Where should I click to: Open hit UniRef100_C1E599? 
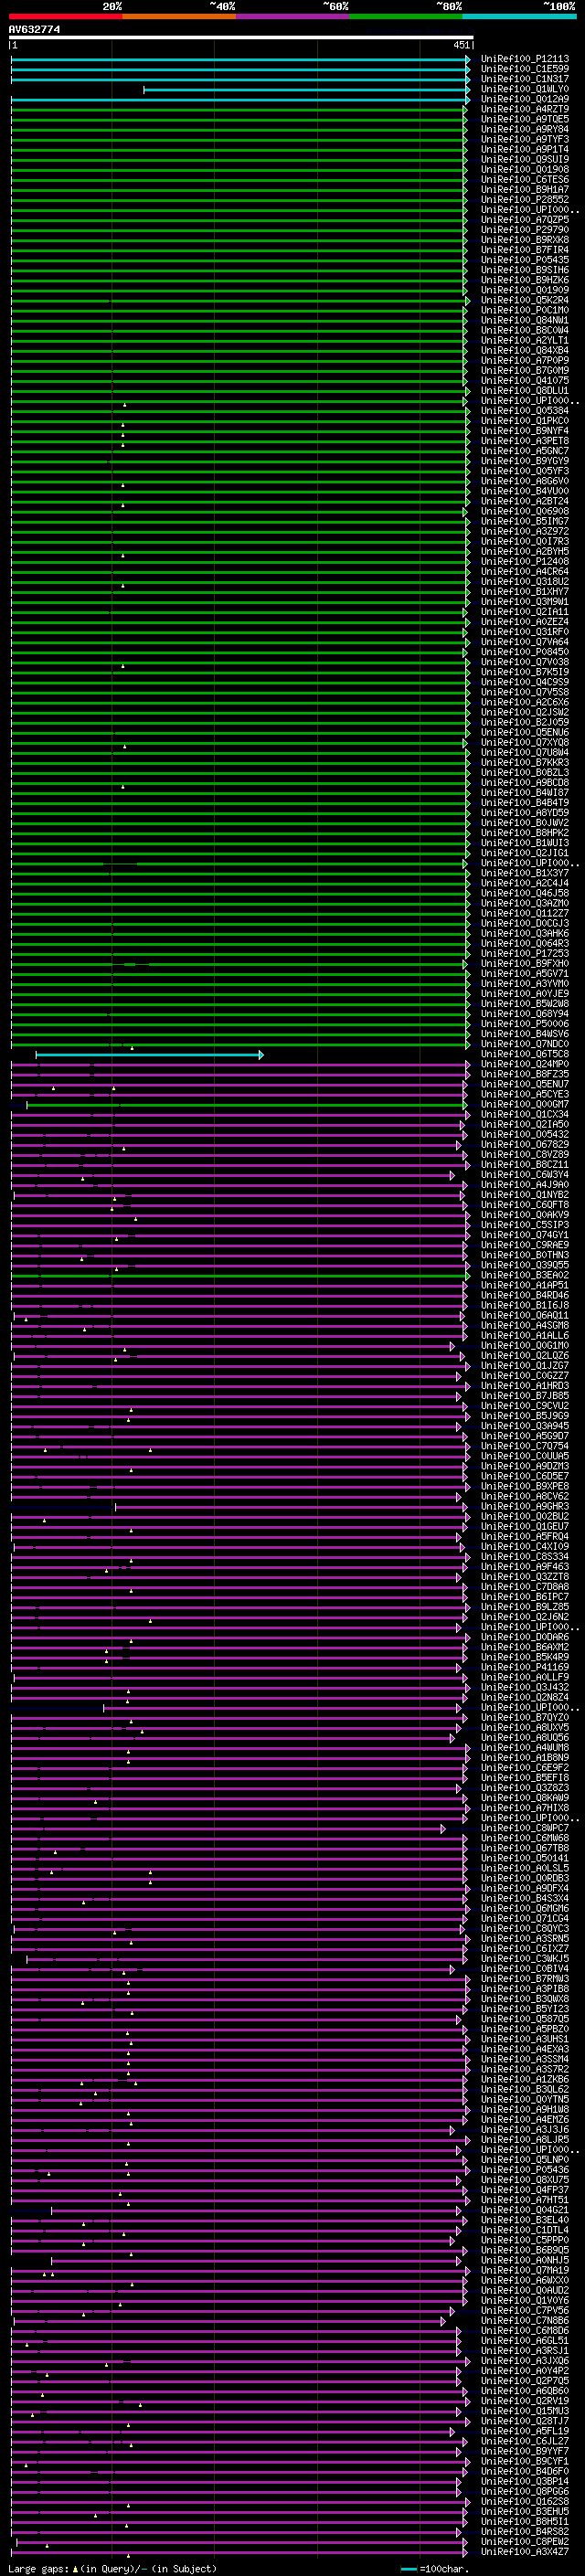(525, 69)
